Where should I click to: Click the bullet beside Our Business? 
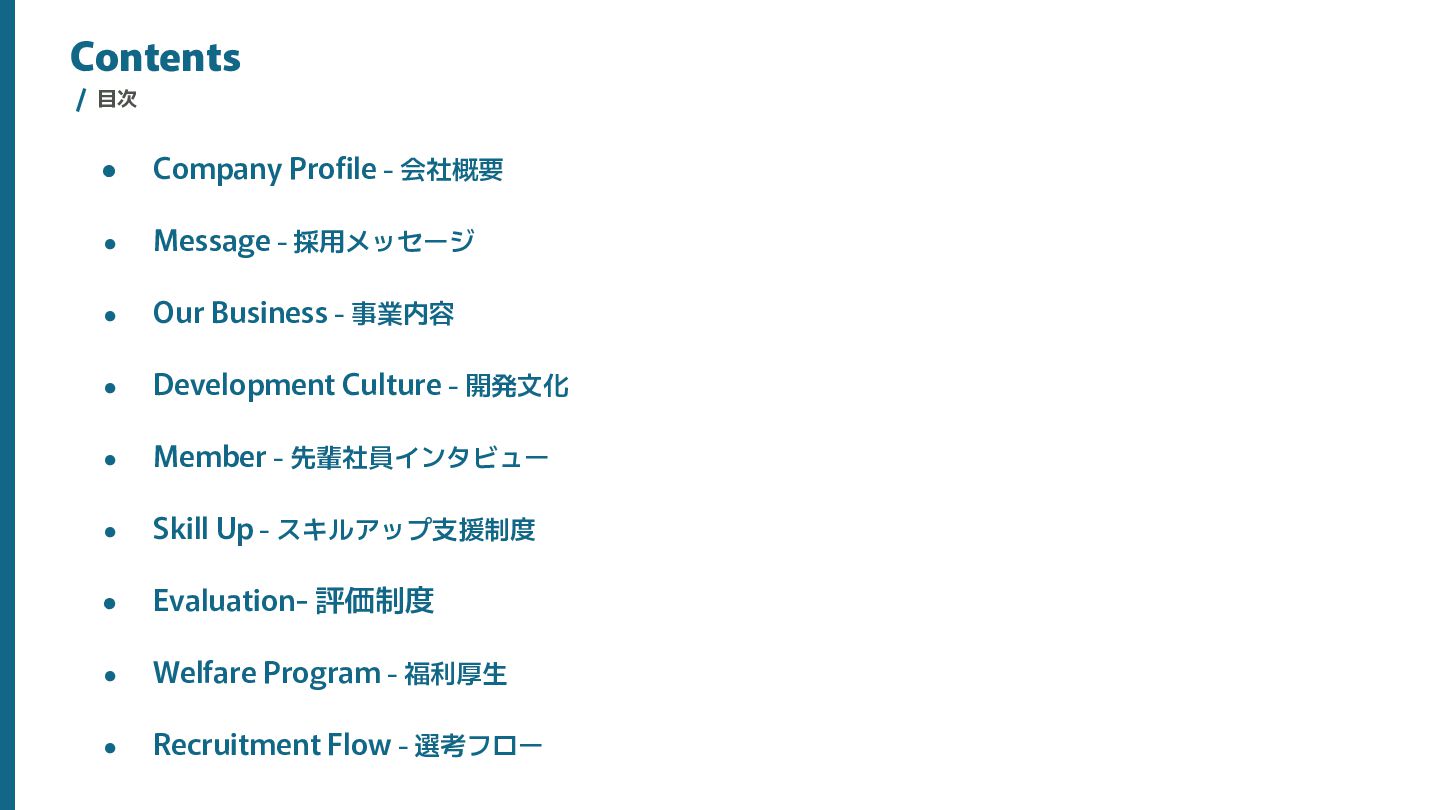tap(110, 315)
